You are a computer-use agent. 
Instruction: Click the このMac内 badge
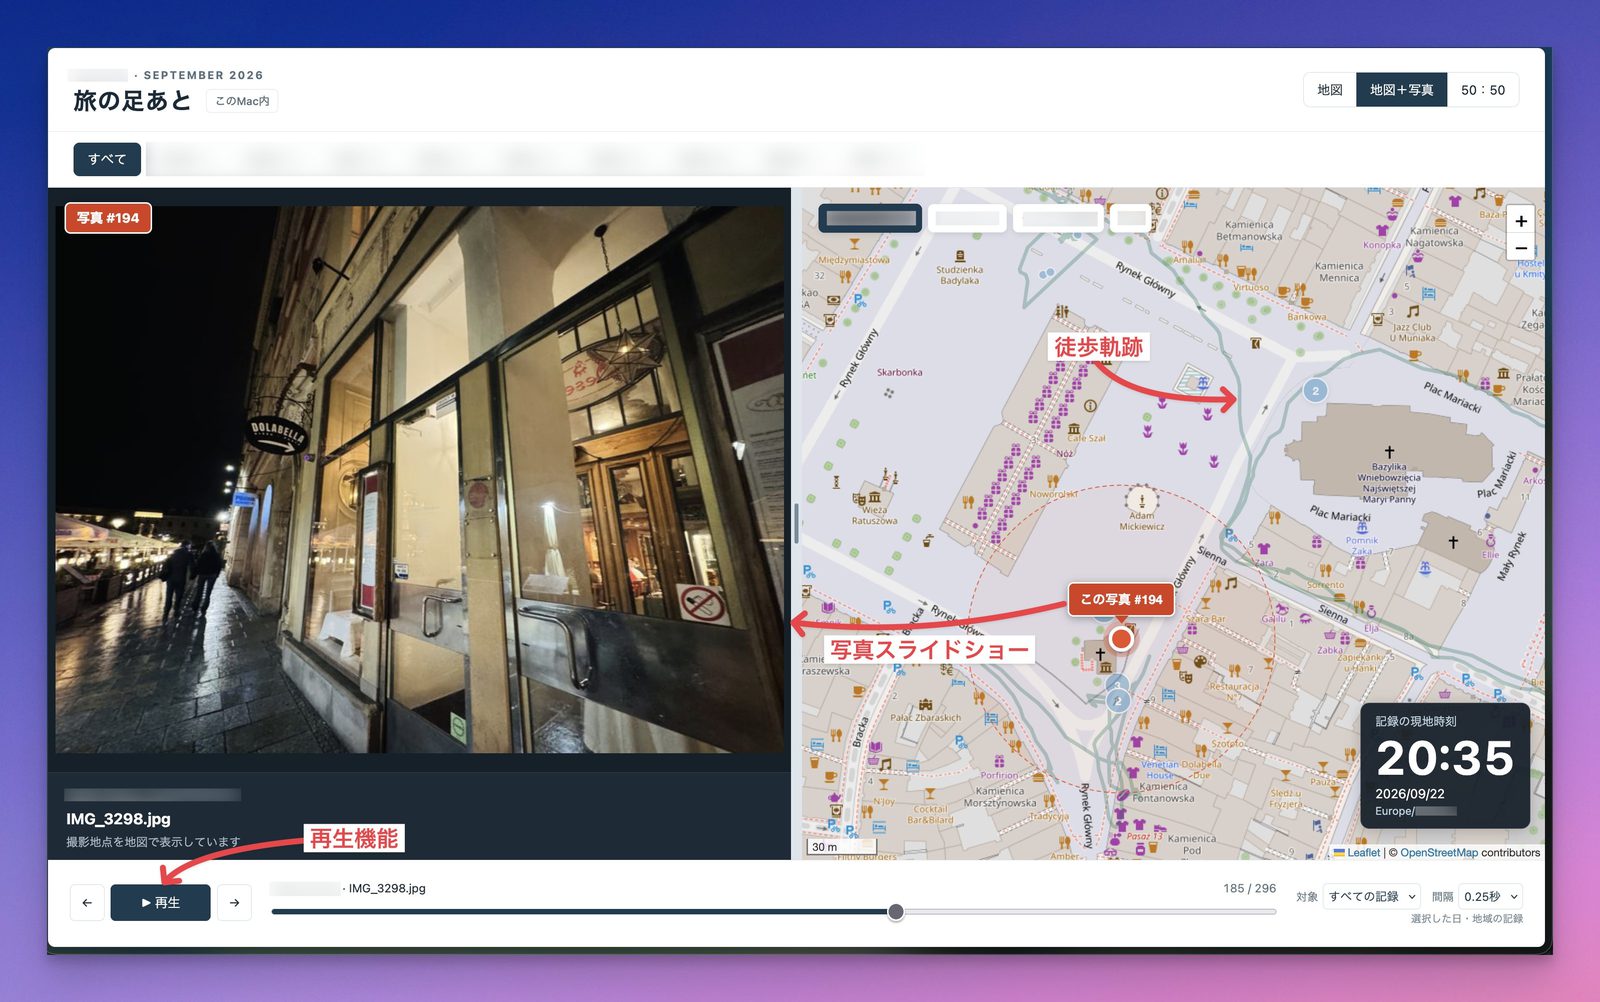click(x=242, y=101)
